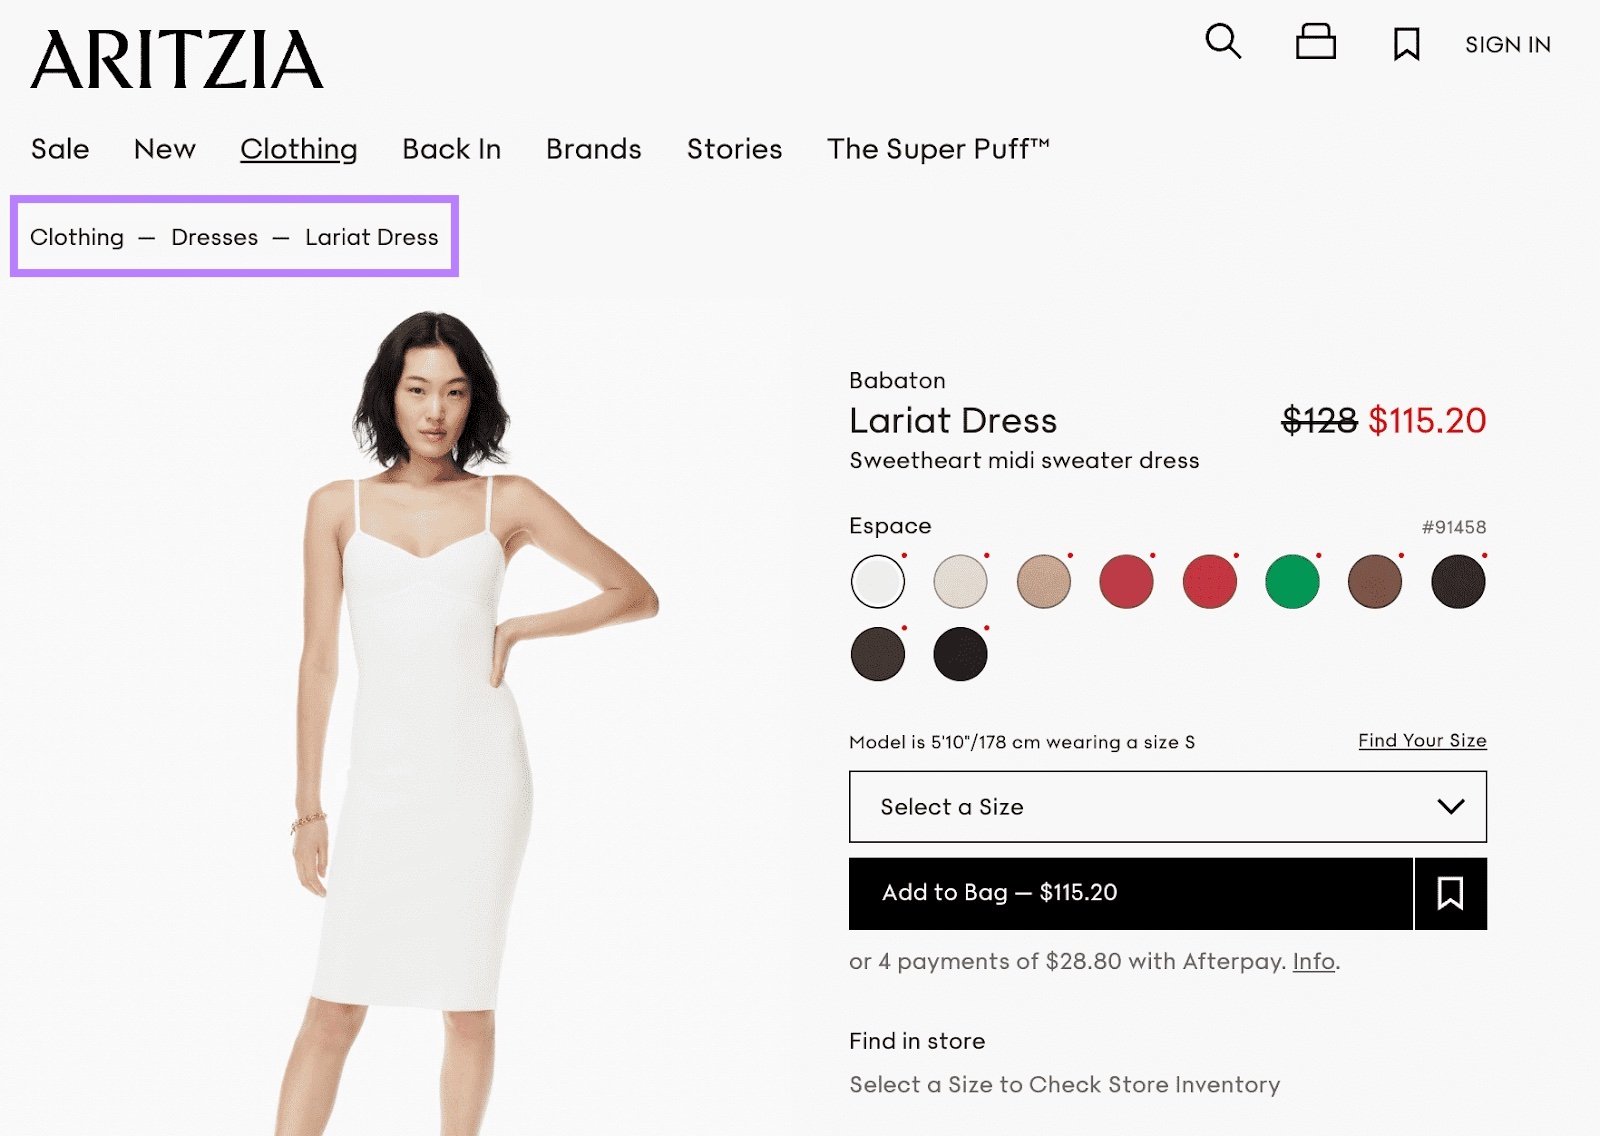
Task: Navigate to The Super Puff section
Action: click(x=938, y=149)
